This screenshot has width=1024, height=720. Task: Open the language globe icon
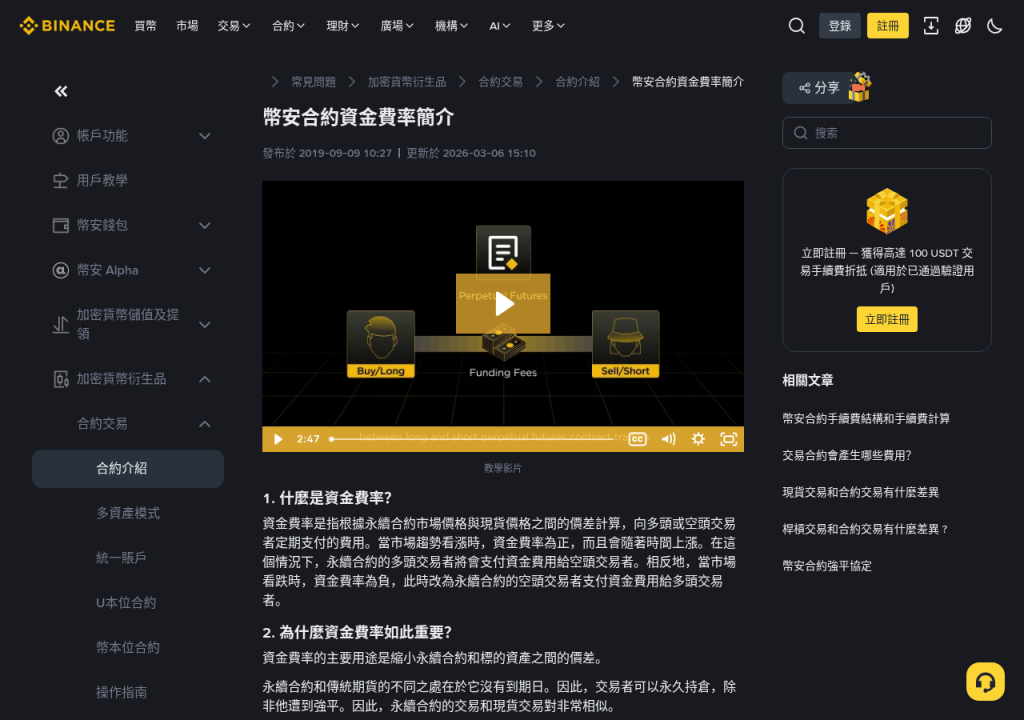pyautogui.click(x=963, y=25)
